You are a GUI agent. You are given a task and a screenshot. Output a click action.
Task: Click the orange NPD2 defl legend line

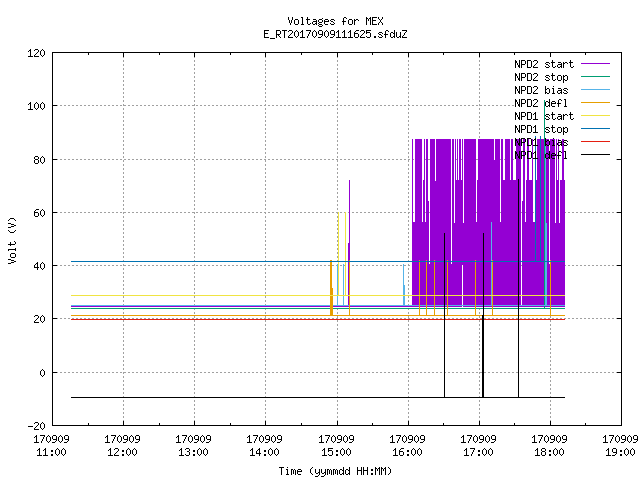(x=595, y=103)
